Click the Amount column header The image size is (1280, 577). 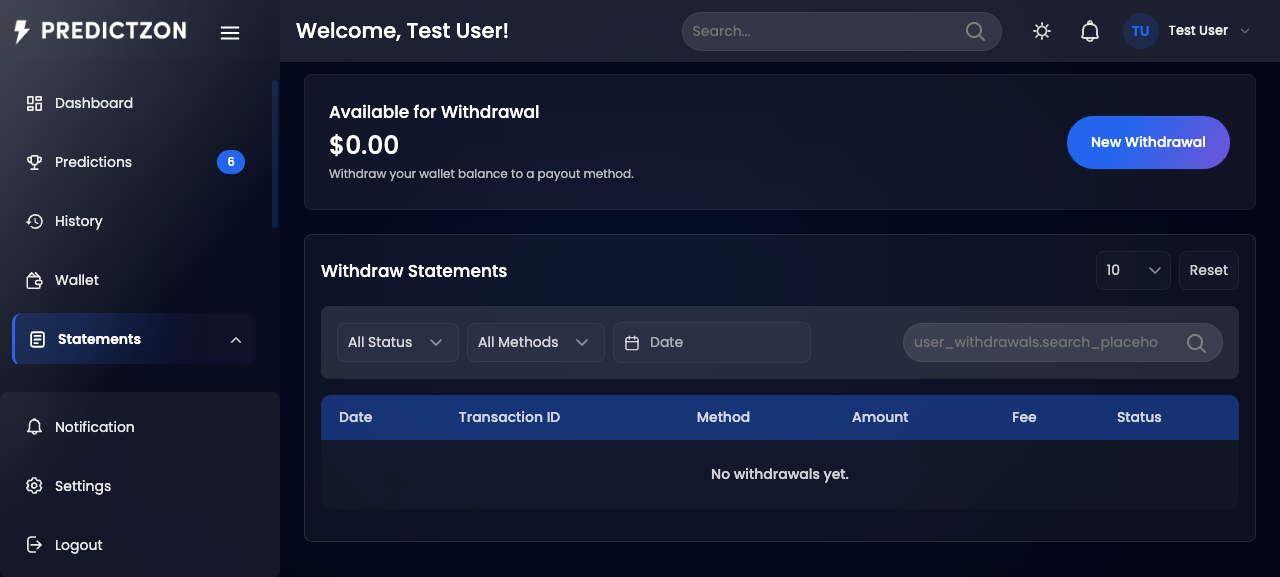click(880, 417)
